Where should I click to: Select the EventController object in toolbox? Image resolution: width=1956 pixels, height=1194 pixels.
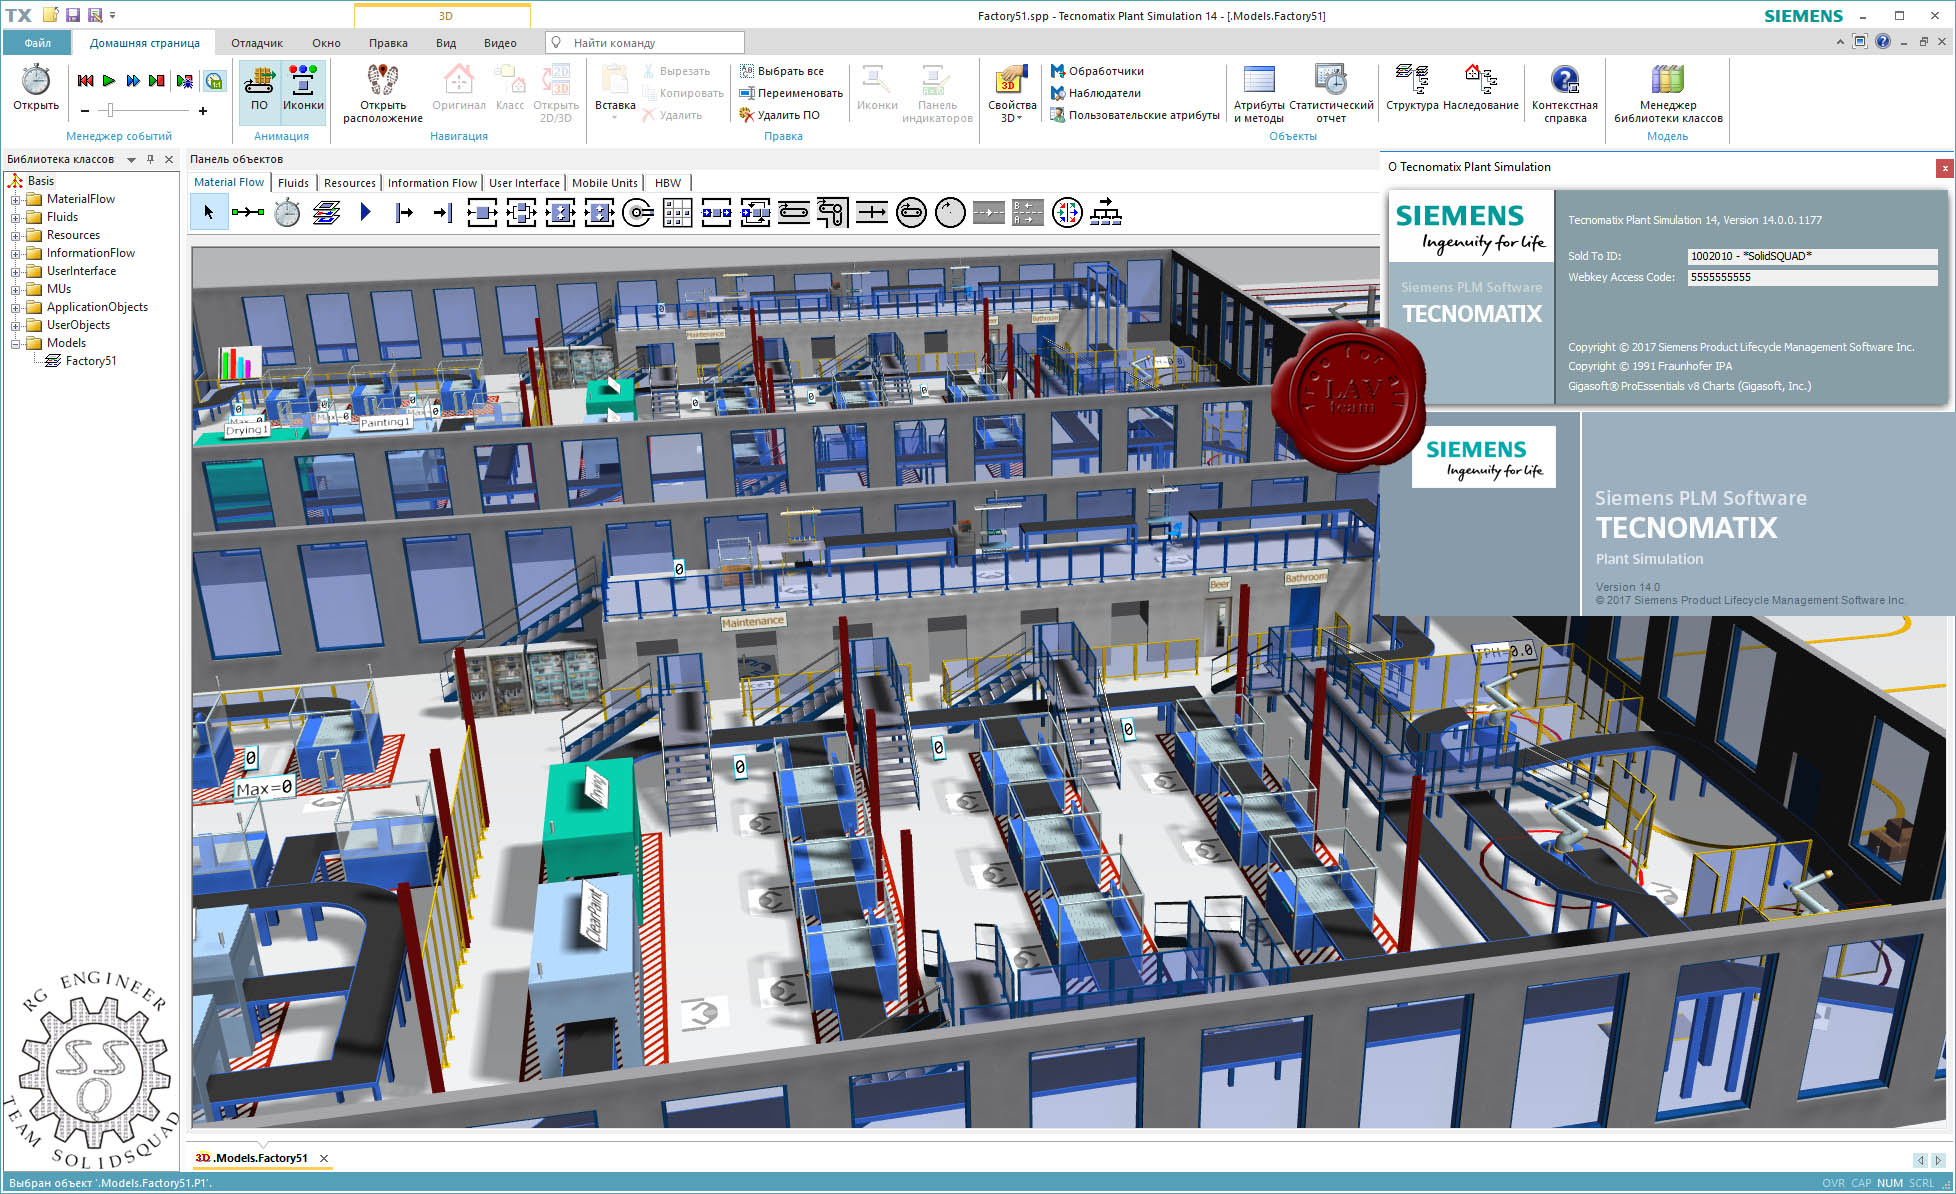287,212
